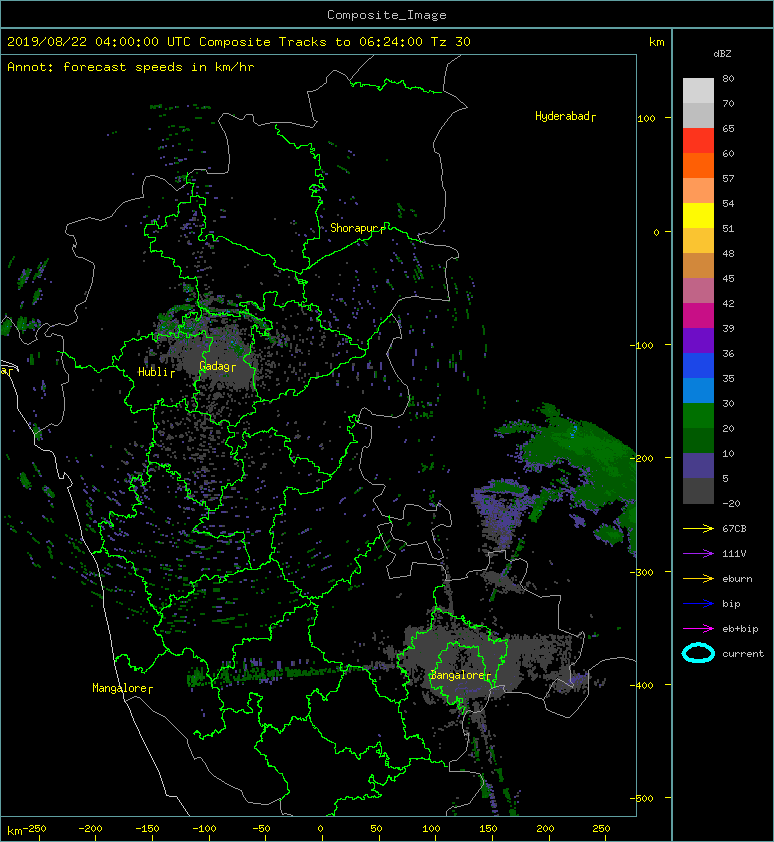
Task: Pick the light blue swatch between 35 and 30 dBZ
Action: (698, 390)
